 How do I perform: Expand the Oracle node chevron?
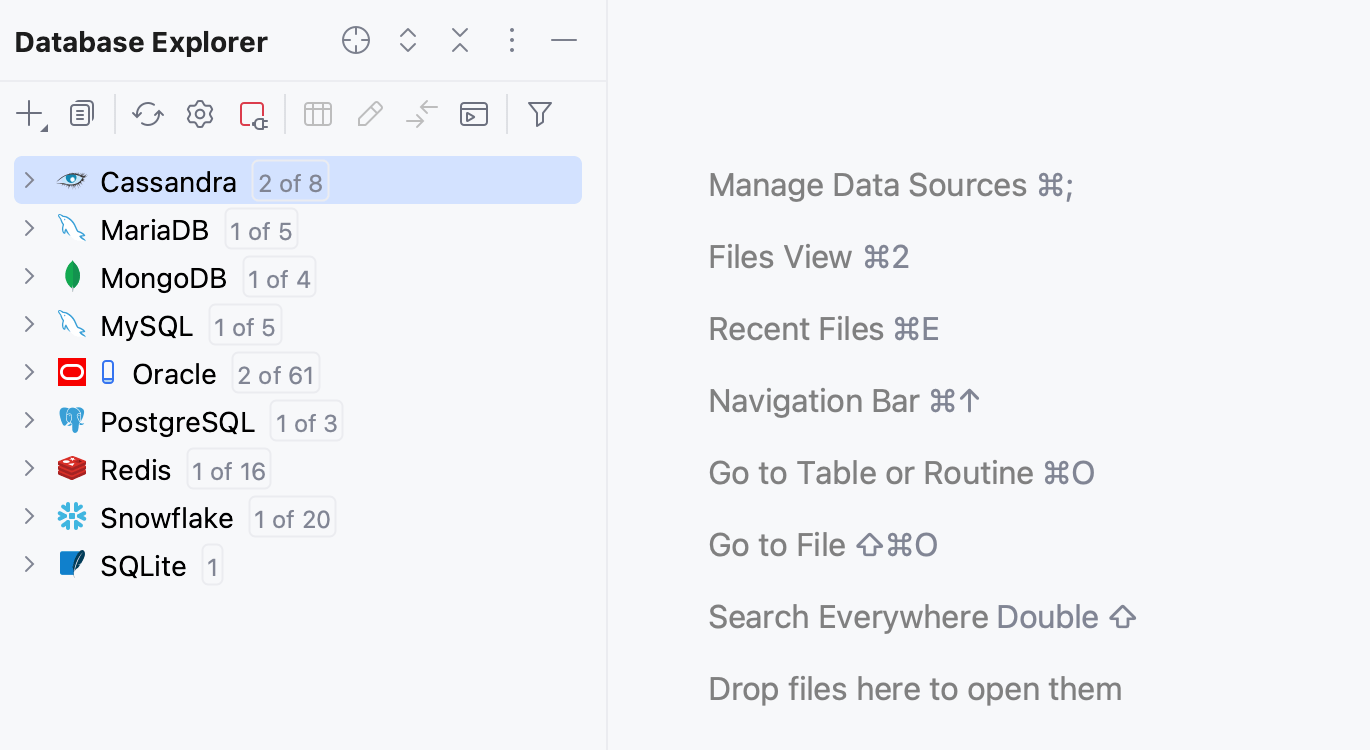tap(30, 373)
